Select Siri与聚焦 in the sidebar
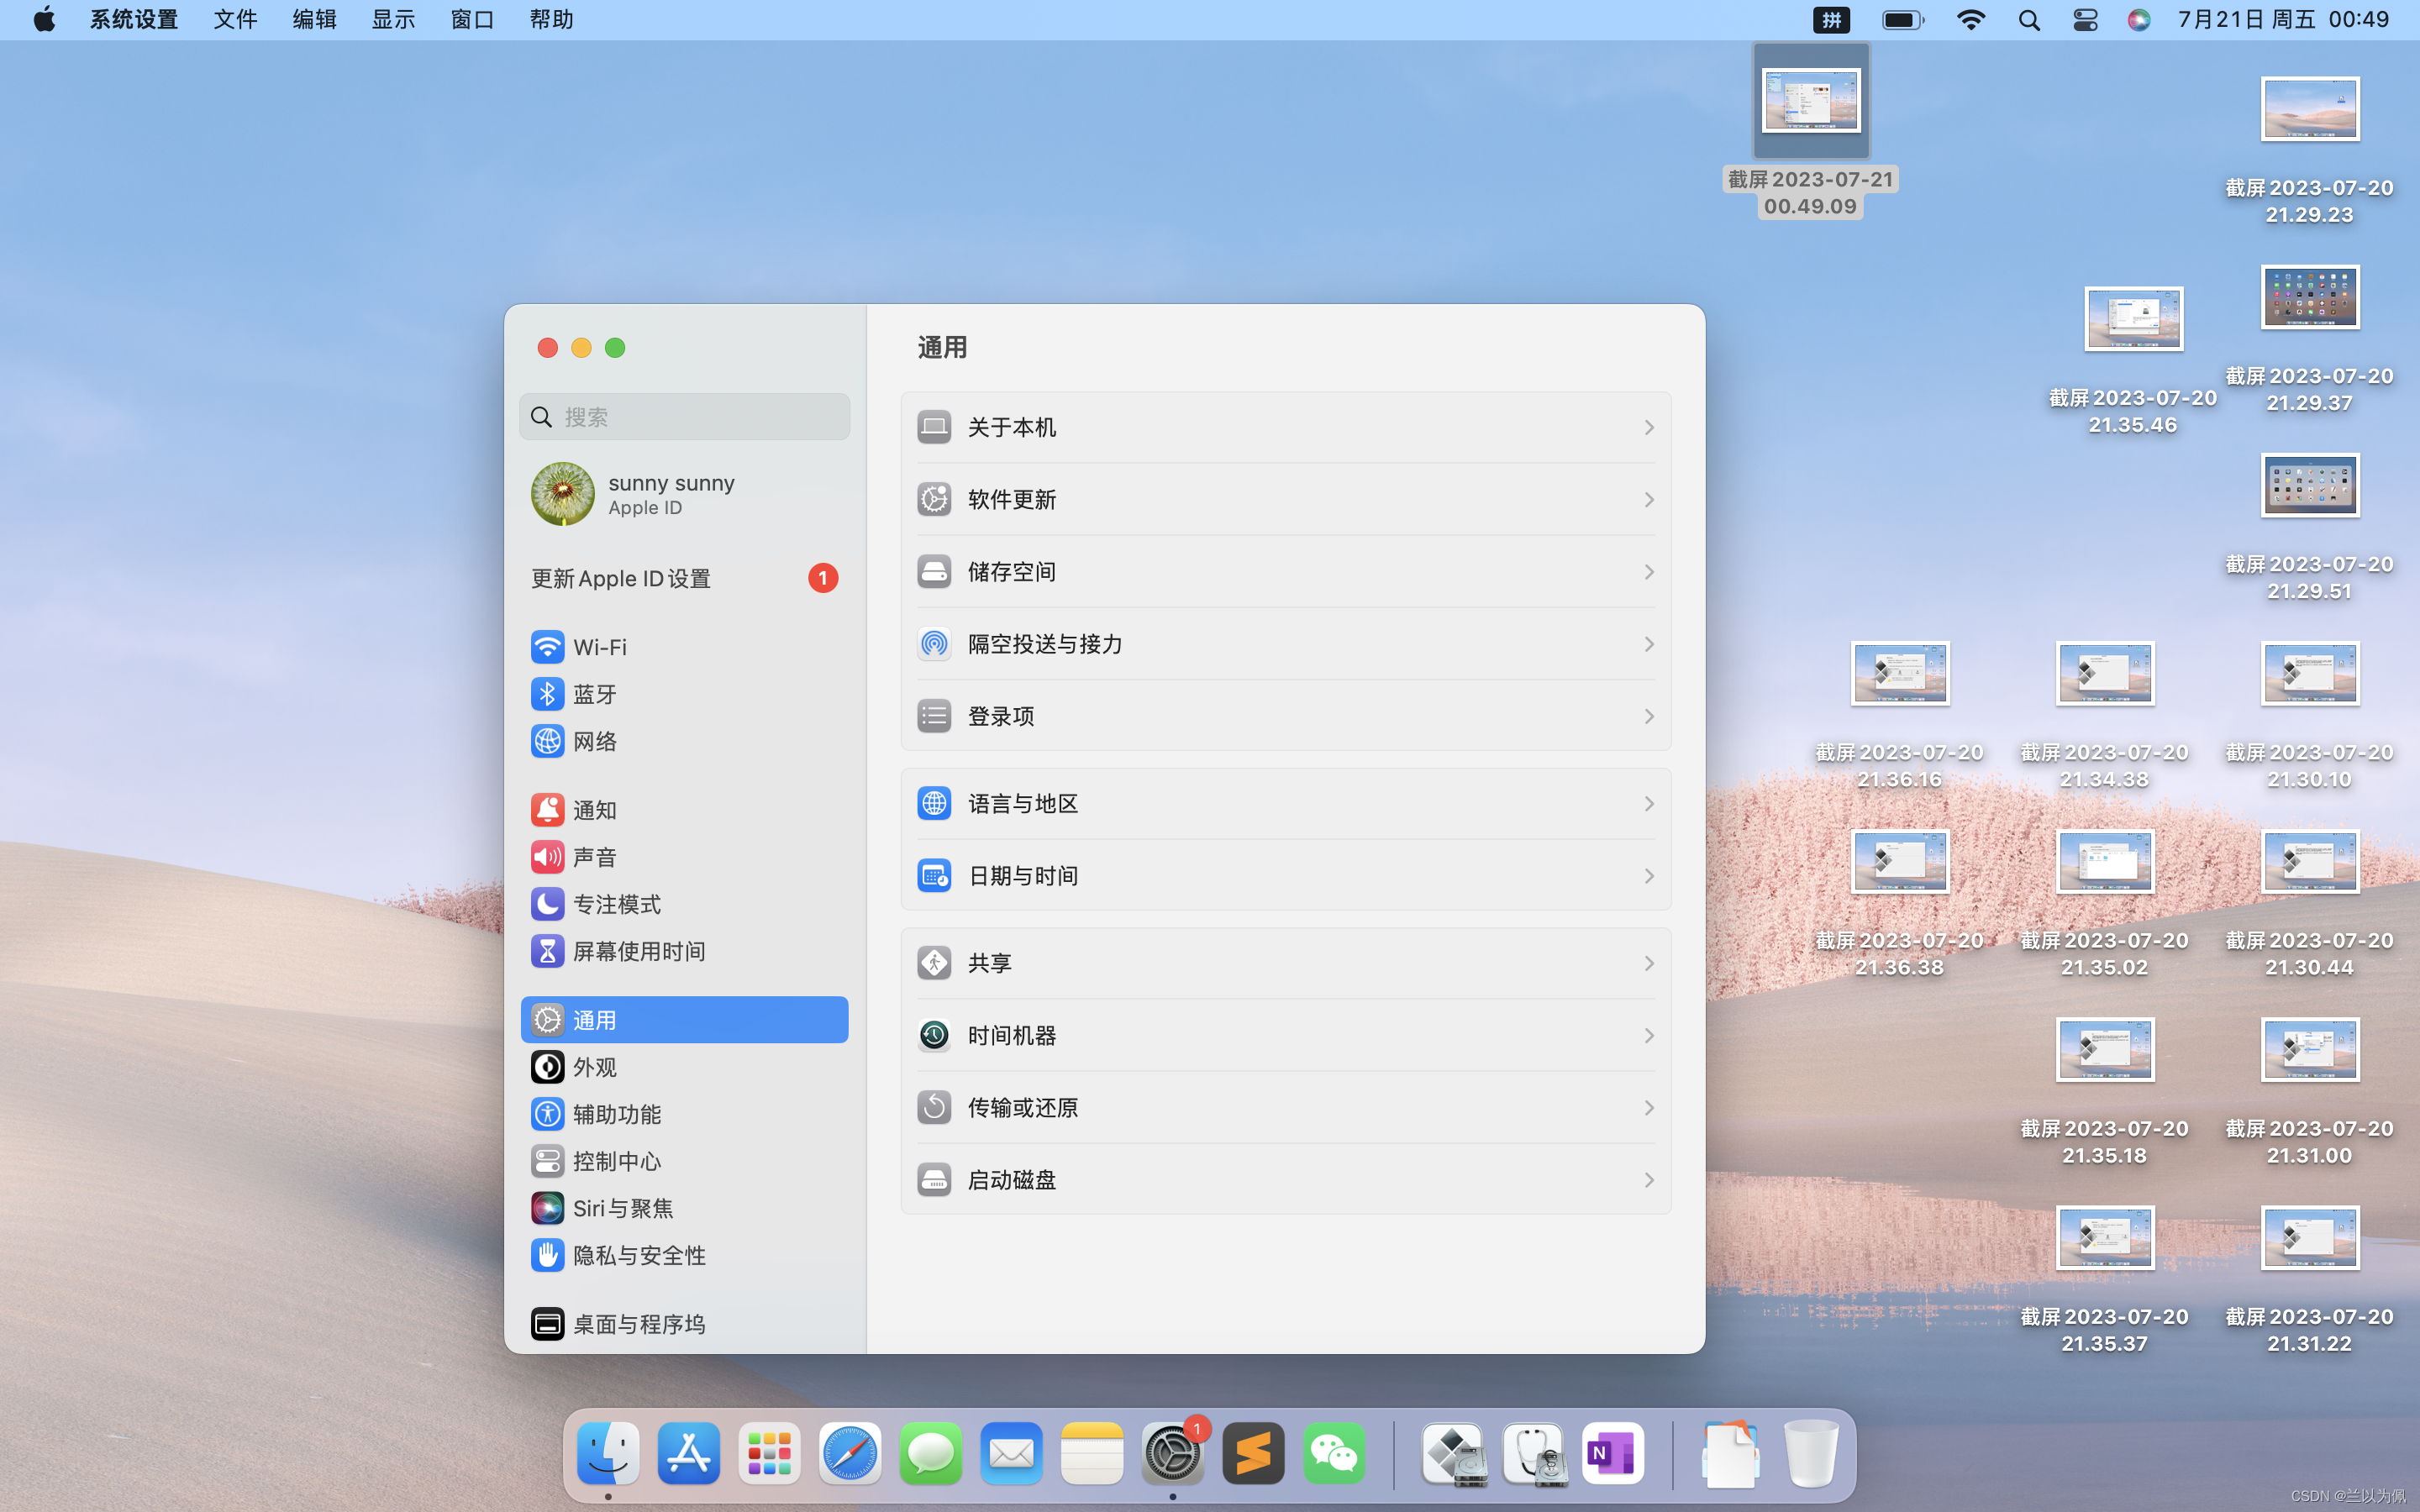Image resolution: width=2420 pixels, height=1512 pixels. (x=621, y=1208)
